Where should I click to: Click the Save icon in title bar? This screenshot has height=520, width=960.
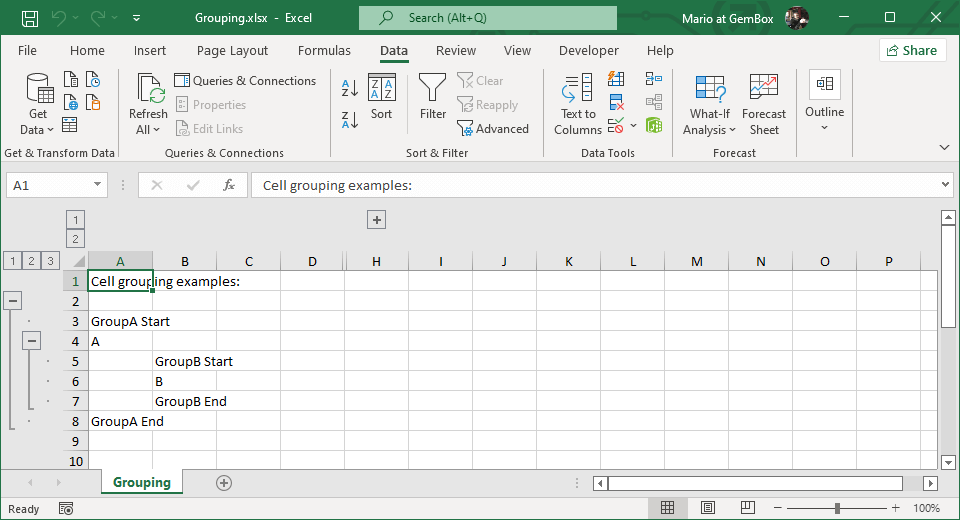tap(30, 18)
